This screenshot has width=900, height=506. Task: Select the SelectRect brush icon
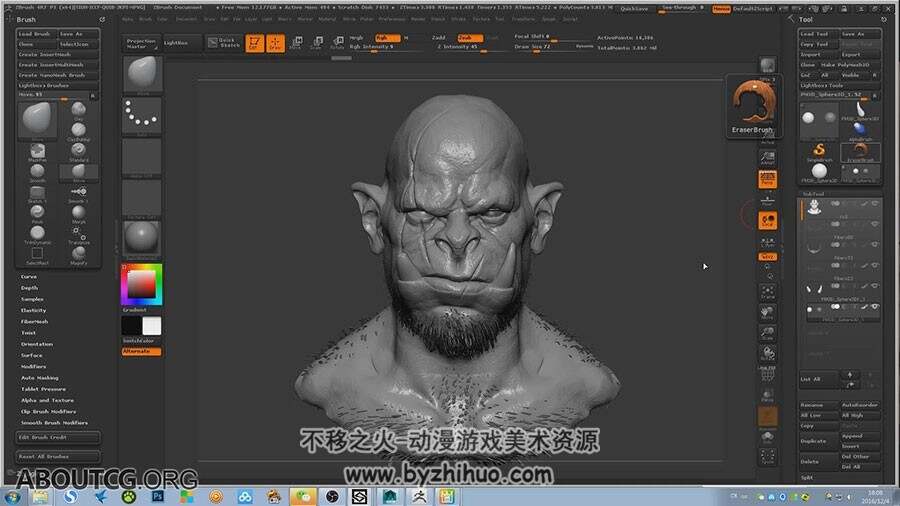pyautogui.click(x=37, y=255)
